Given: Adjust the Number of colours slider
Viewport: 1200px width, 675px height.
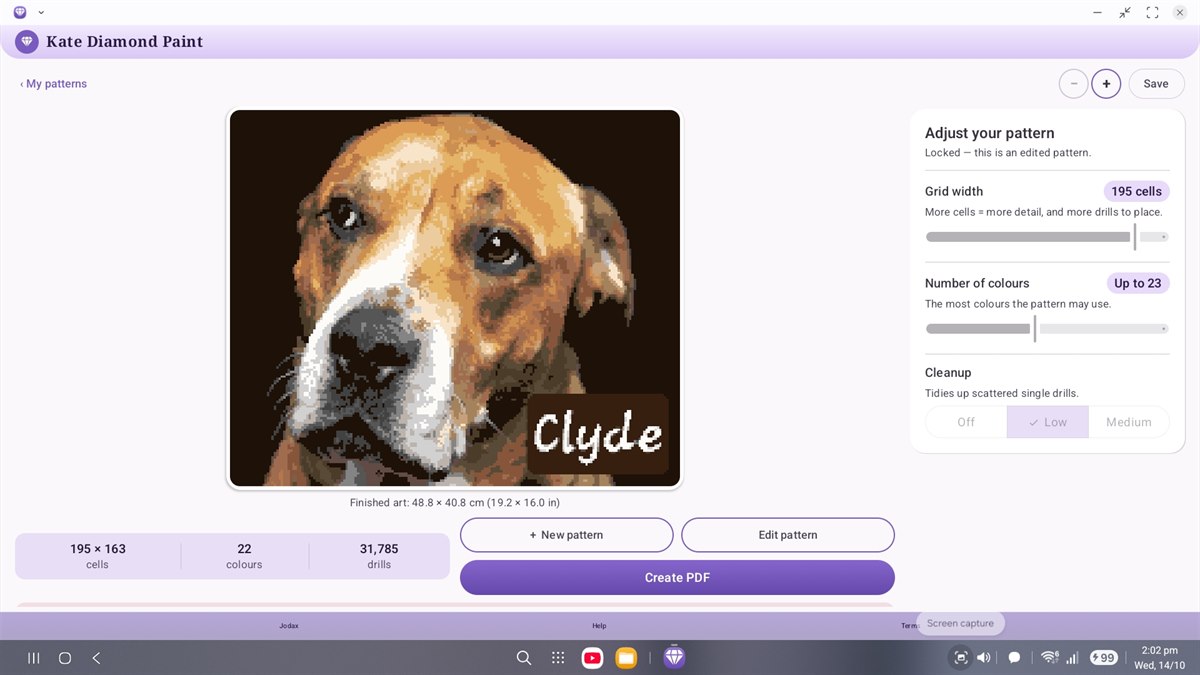Looking at the screenshot, I should 1047,329.
